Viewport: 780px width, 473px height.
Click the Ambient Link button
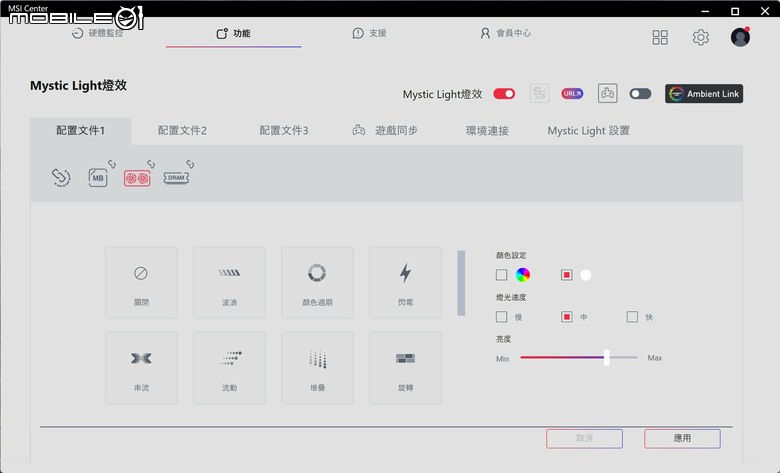coord(704,94)
